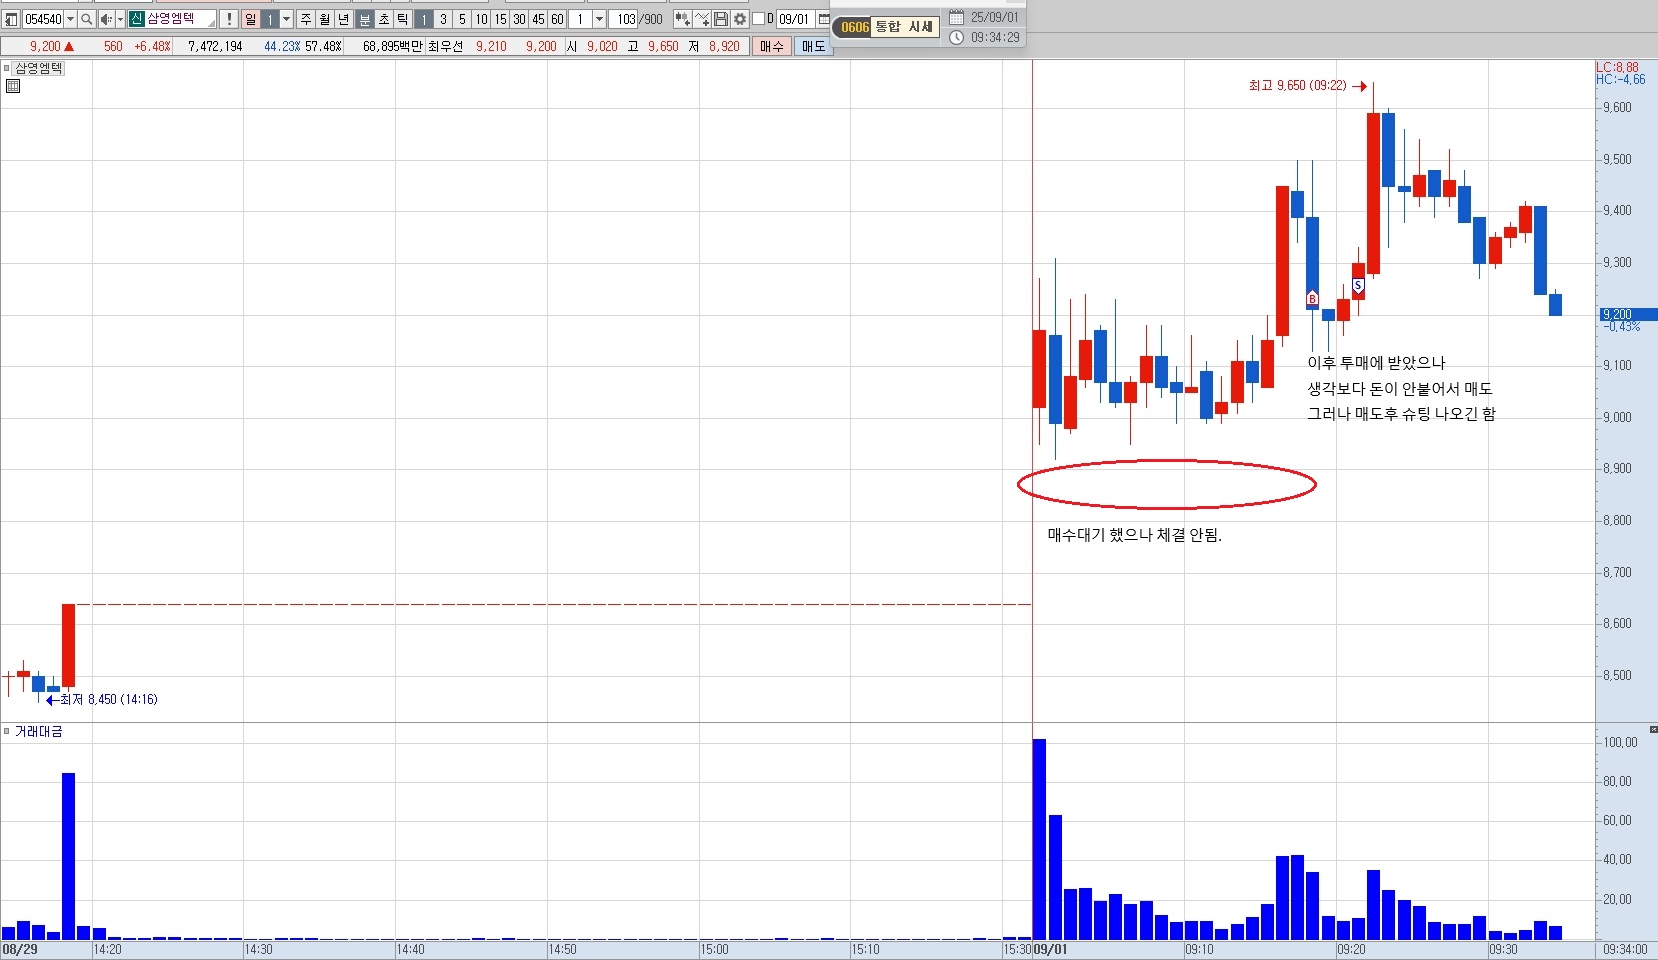
Task: Expand the stock code 054540 dropdown
Action: click(x=70, y=19)
